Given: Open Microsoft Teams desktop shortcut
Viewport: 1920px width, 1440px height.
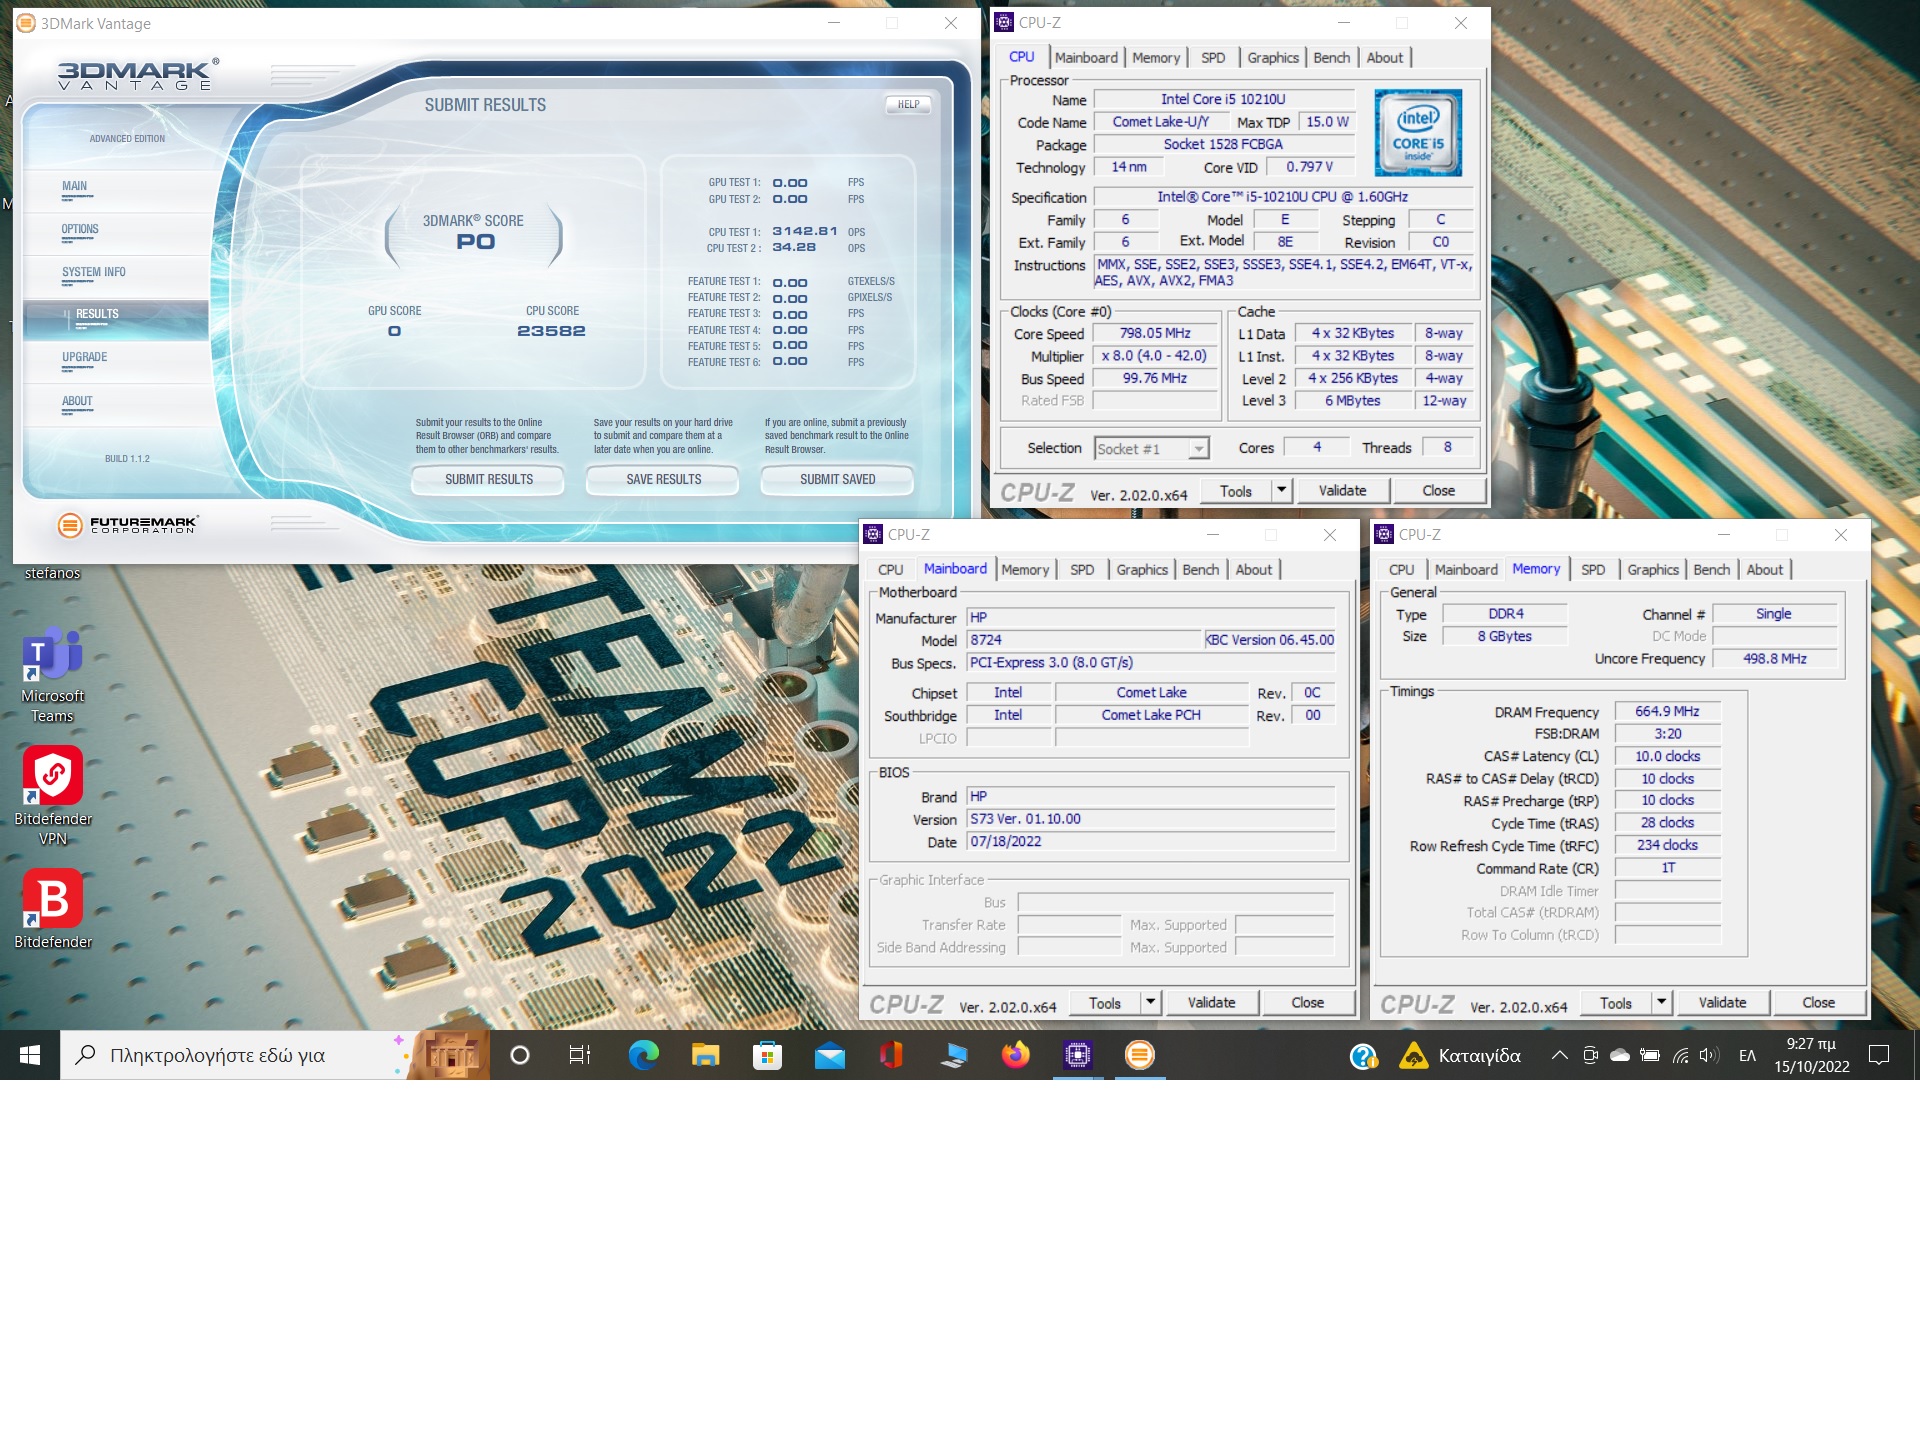Looking at the screenshot, I should (53, 675).
